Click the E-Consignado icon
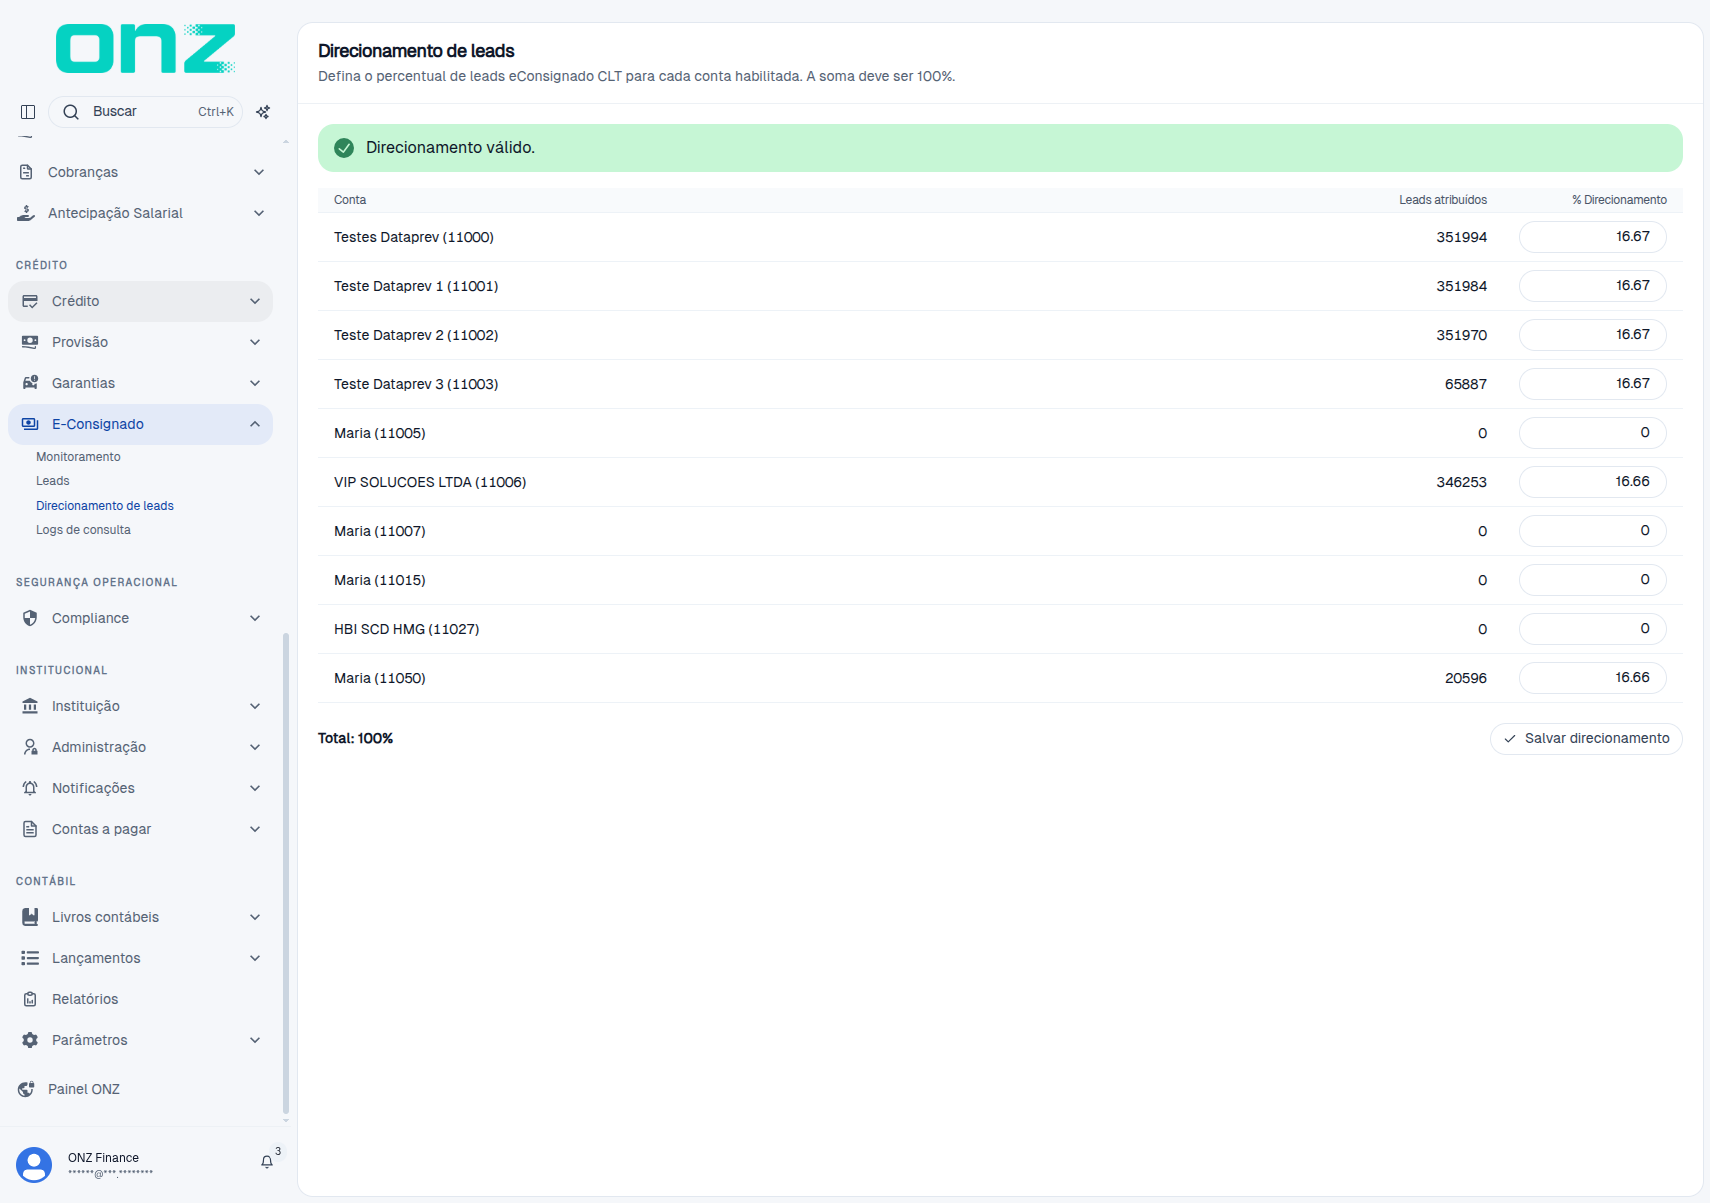 (x=30, y=424)
